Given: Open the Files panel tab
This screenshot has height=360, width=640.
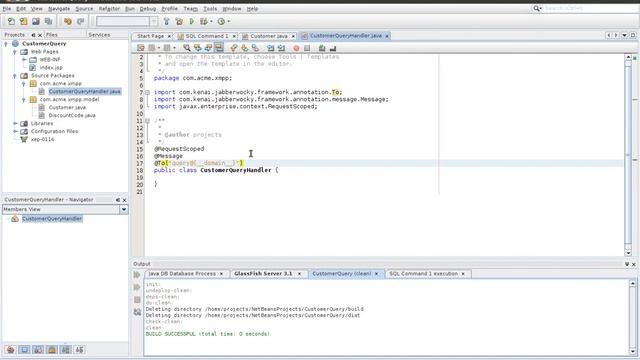Looking at the screenshot, I should point(52,35).
